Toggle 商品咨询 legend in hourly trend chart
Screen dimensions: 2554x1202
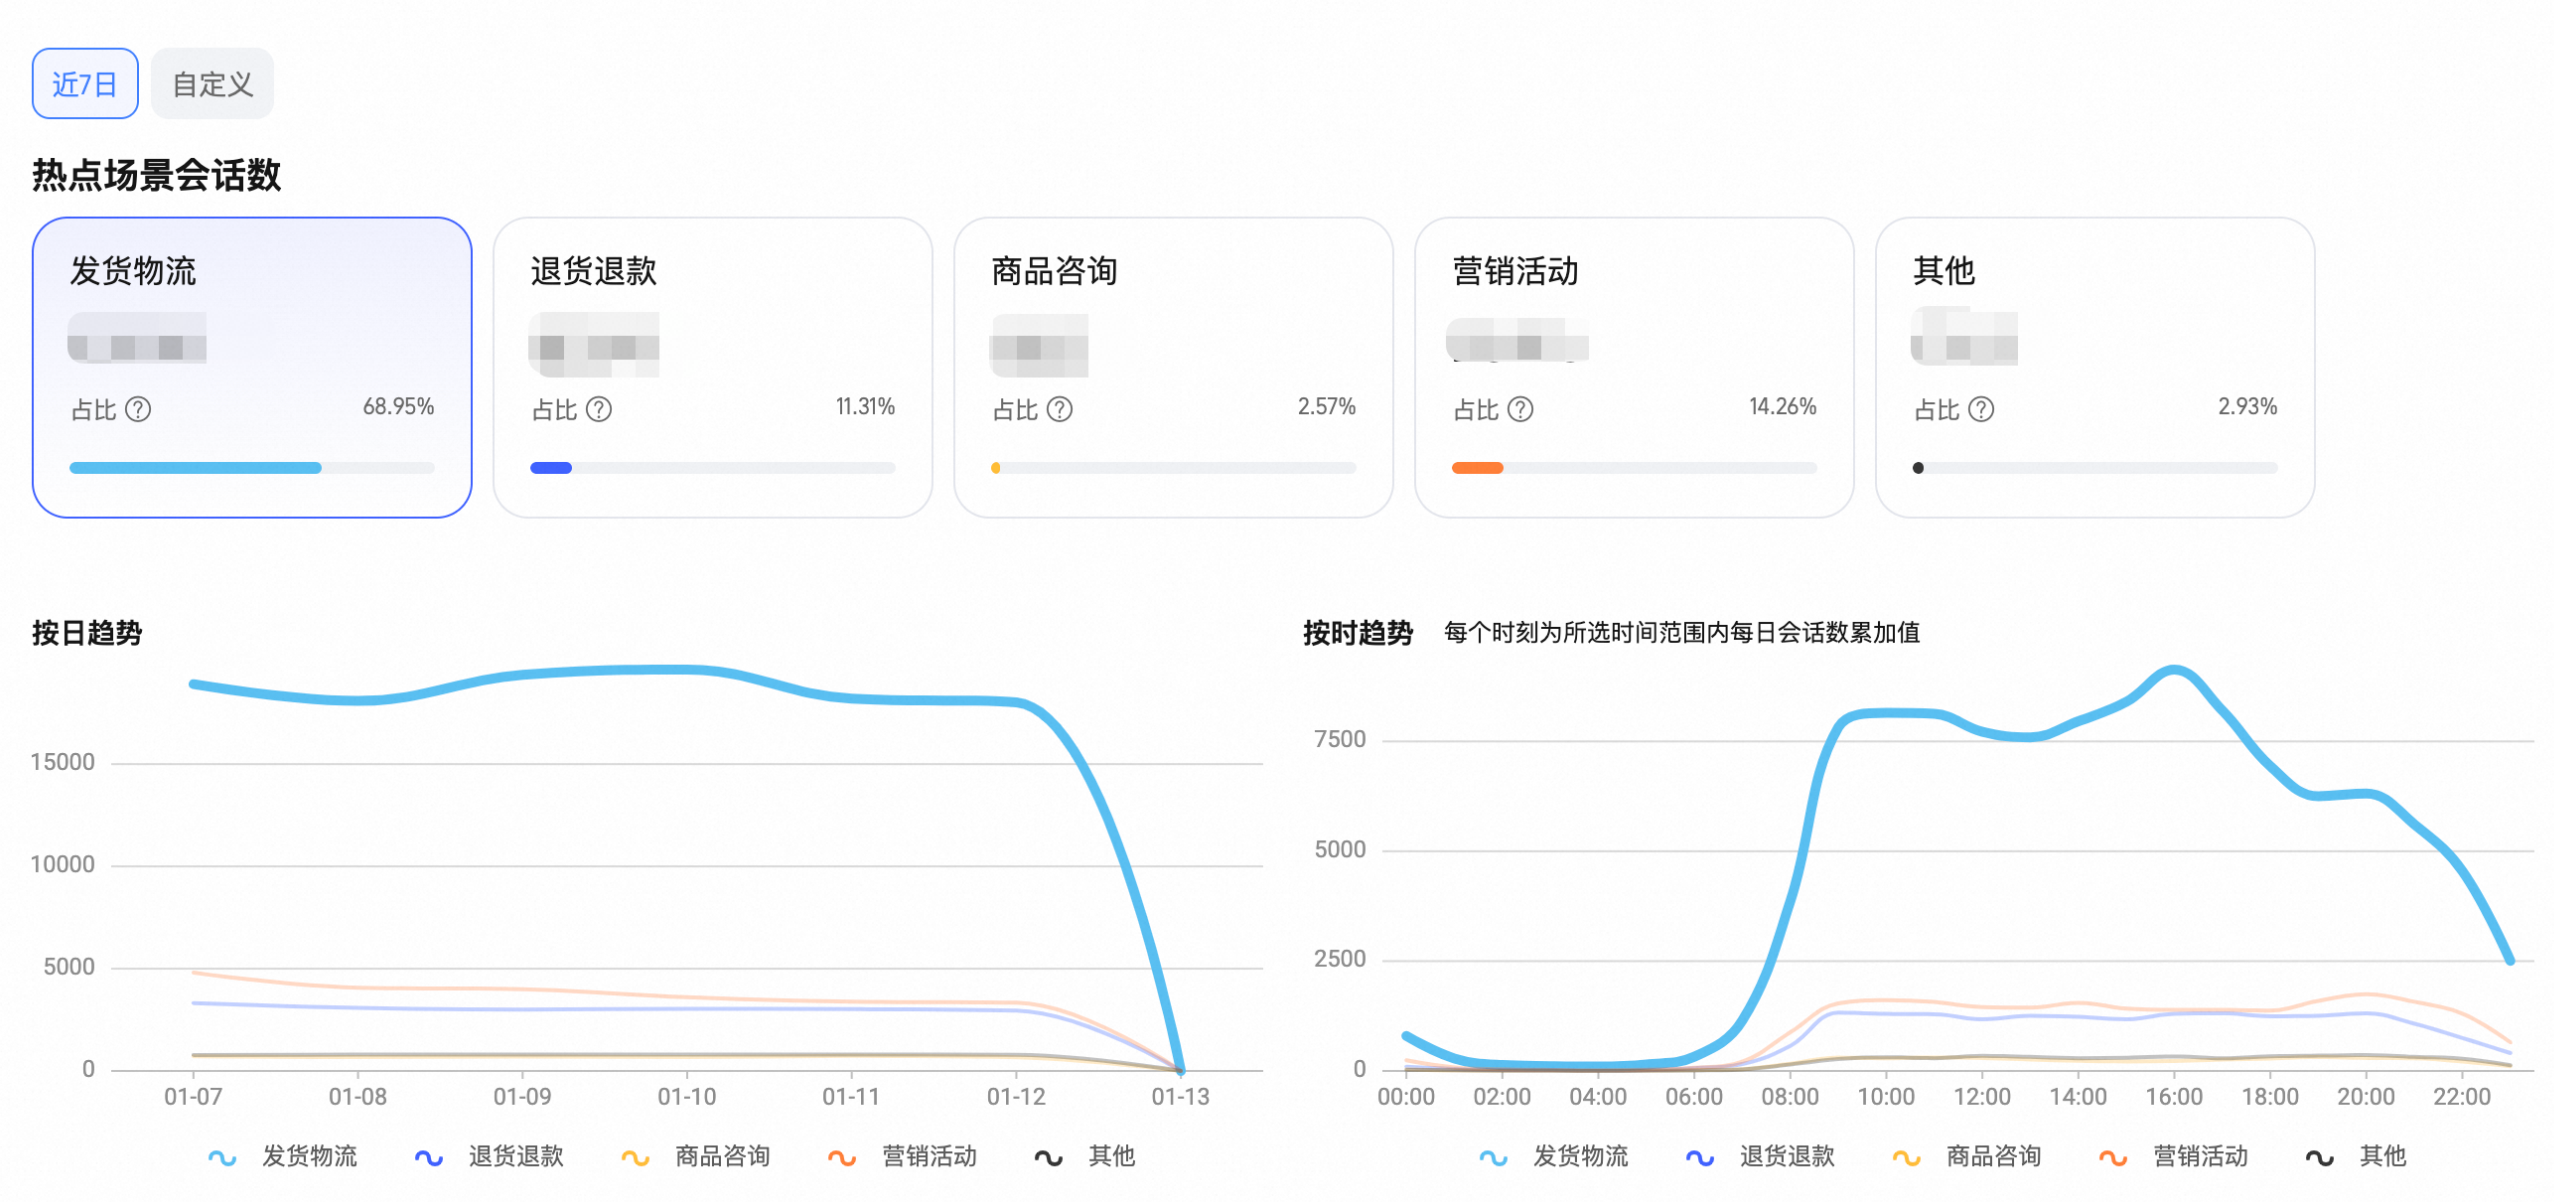(1967, 1157)
